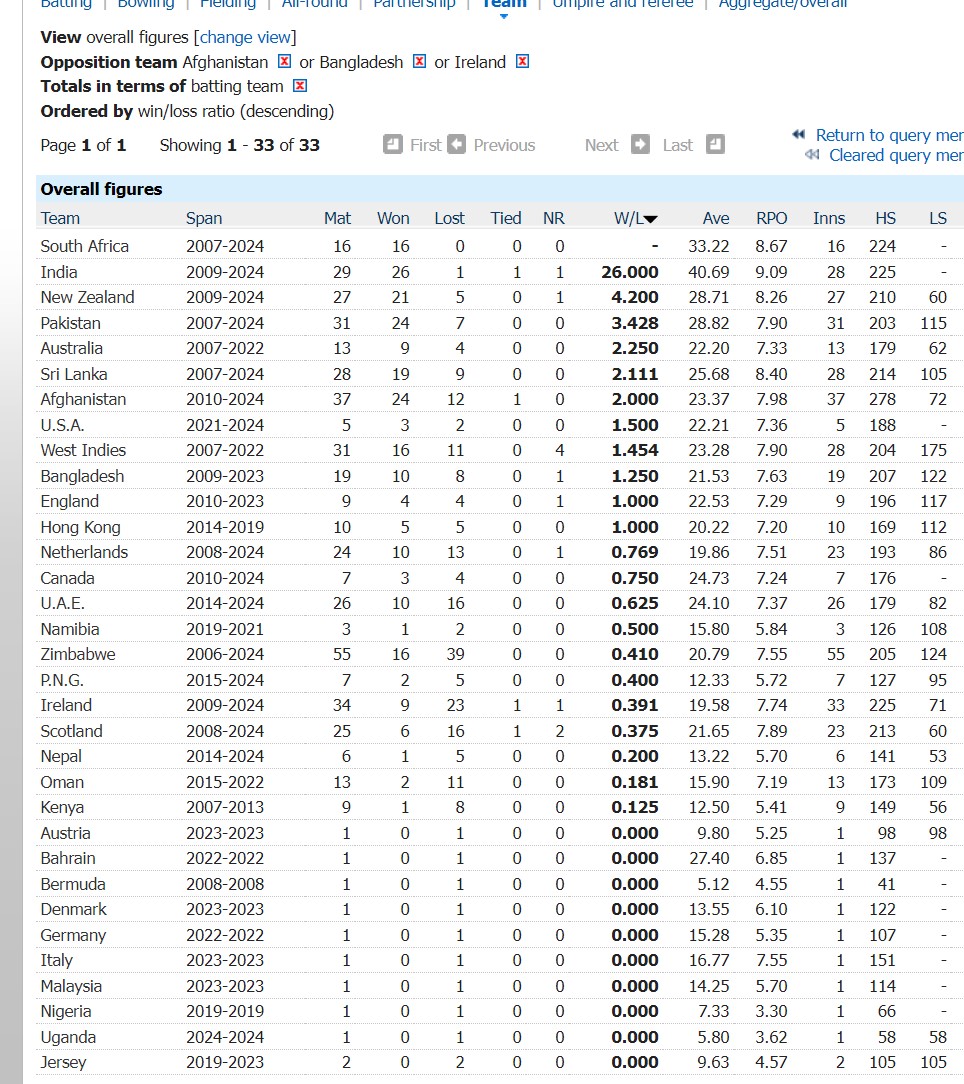The image size is (964, 1084).
Task: Click the Last page icon
Action: click(x=716, y=144)
